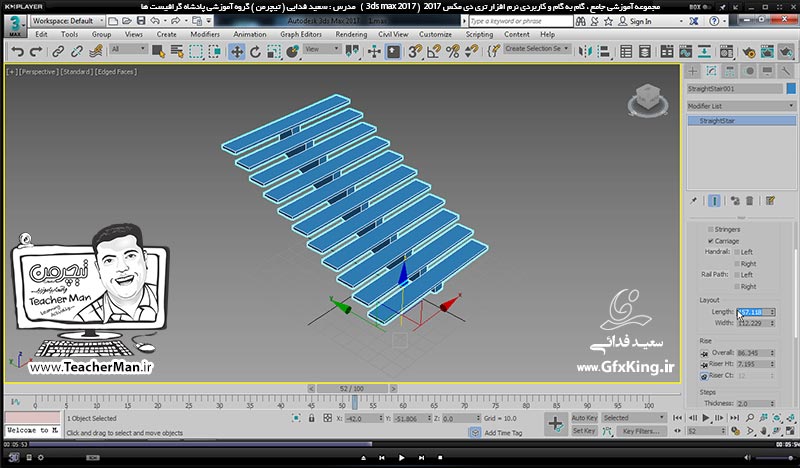Open Rendered Frame Window icon
Image resolution: width=800 pixels, height=468 pixels.
(767, 52)
